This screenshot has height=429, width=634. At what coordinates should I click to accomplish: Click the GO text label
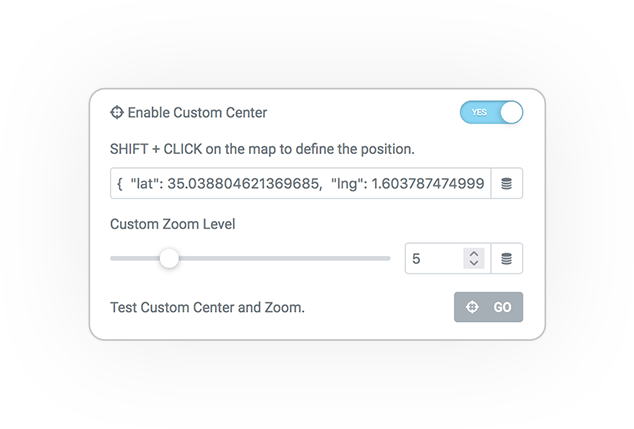502,307
